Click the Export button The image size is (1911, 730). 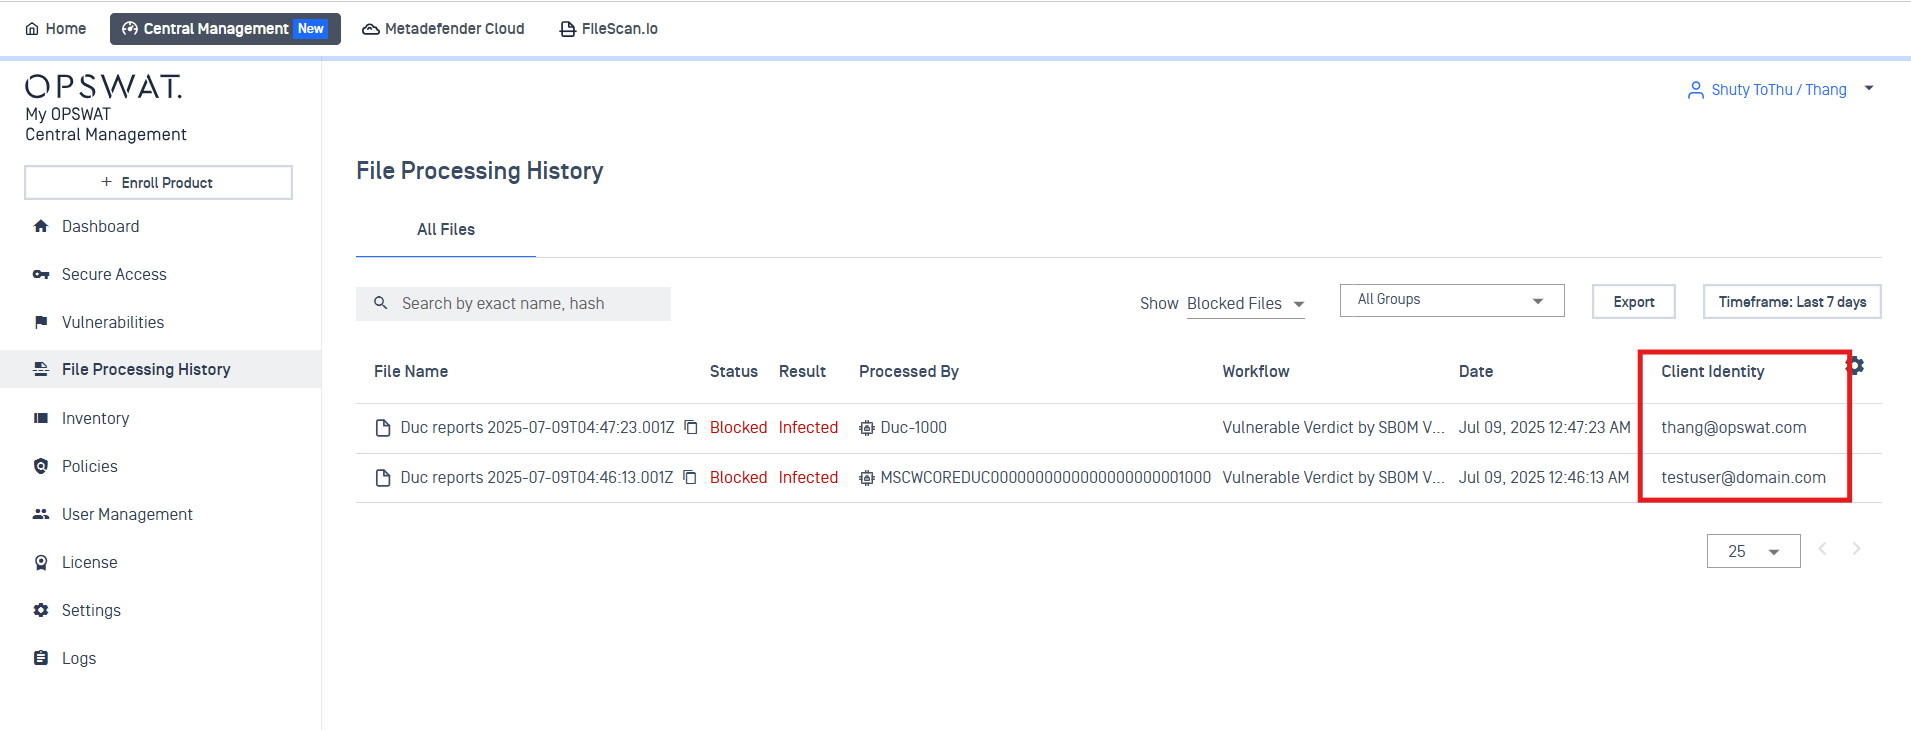coord(1634,302)
